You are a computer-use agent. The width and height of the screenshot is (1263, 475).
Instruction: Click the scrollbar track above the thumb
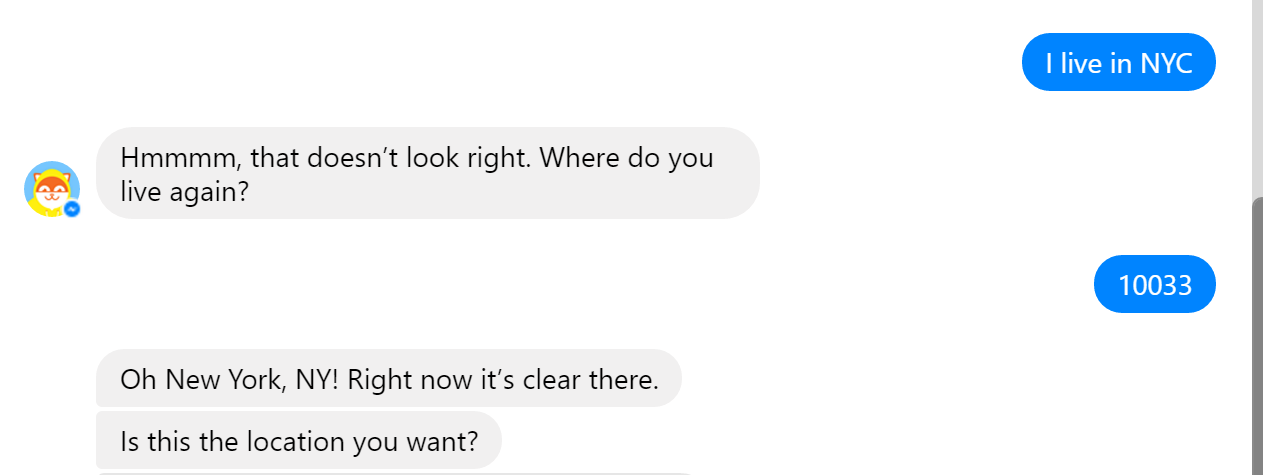point(1257,100)
